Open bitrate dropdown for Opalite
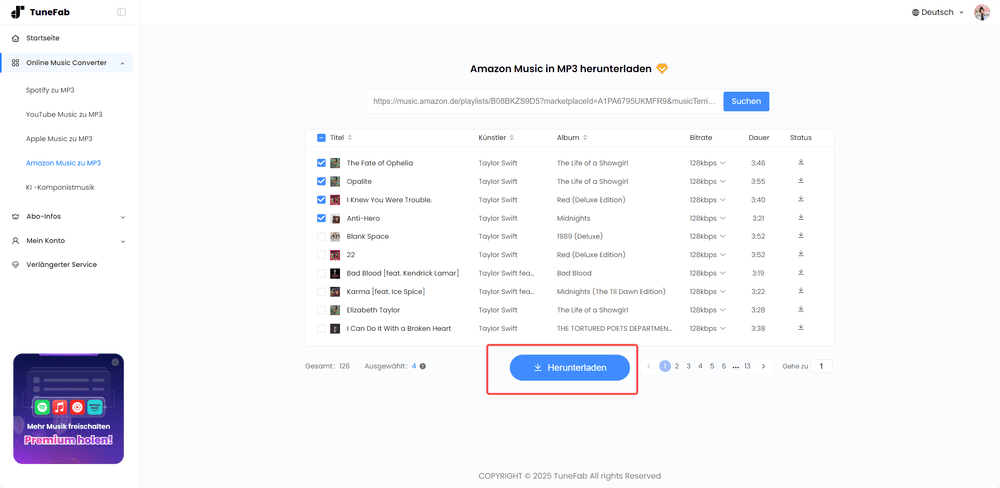This screenshot has height=488, width=1000. click(708, 181)
